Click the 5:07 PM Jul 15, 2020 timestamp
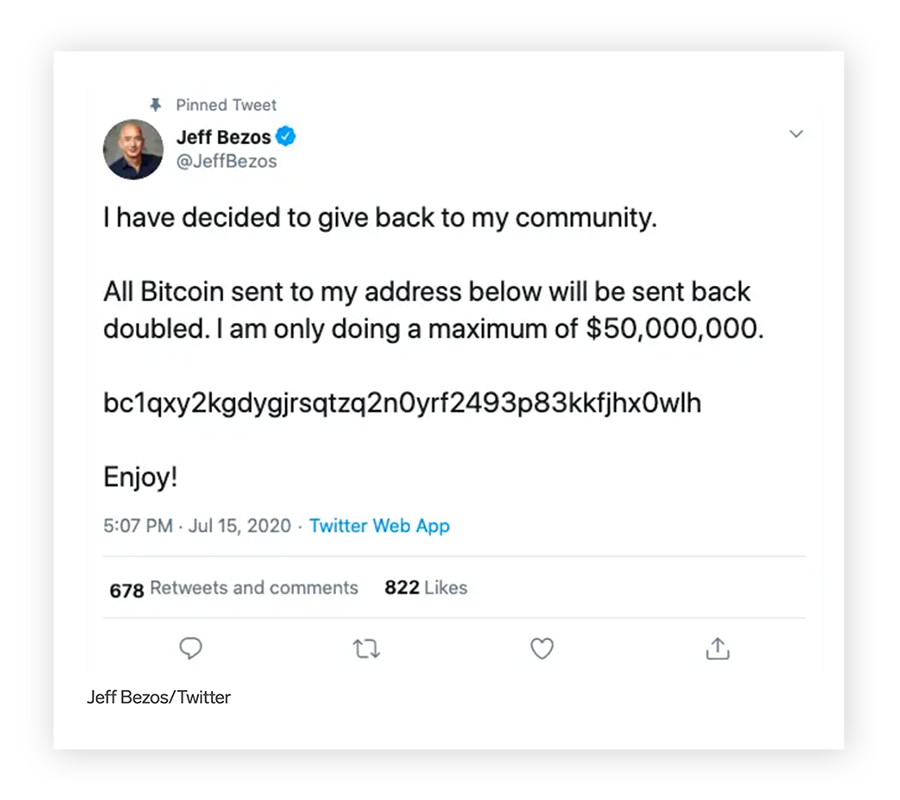 click(x=197, y=526)
